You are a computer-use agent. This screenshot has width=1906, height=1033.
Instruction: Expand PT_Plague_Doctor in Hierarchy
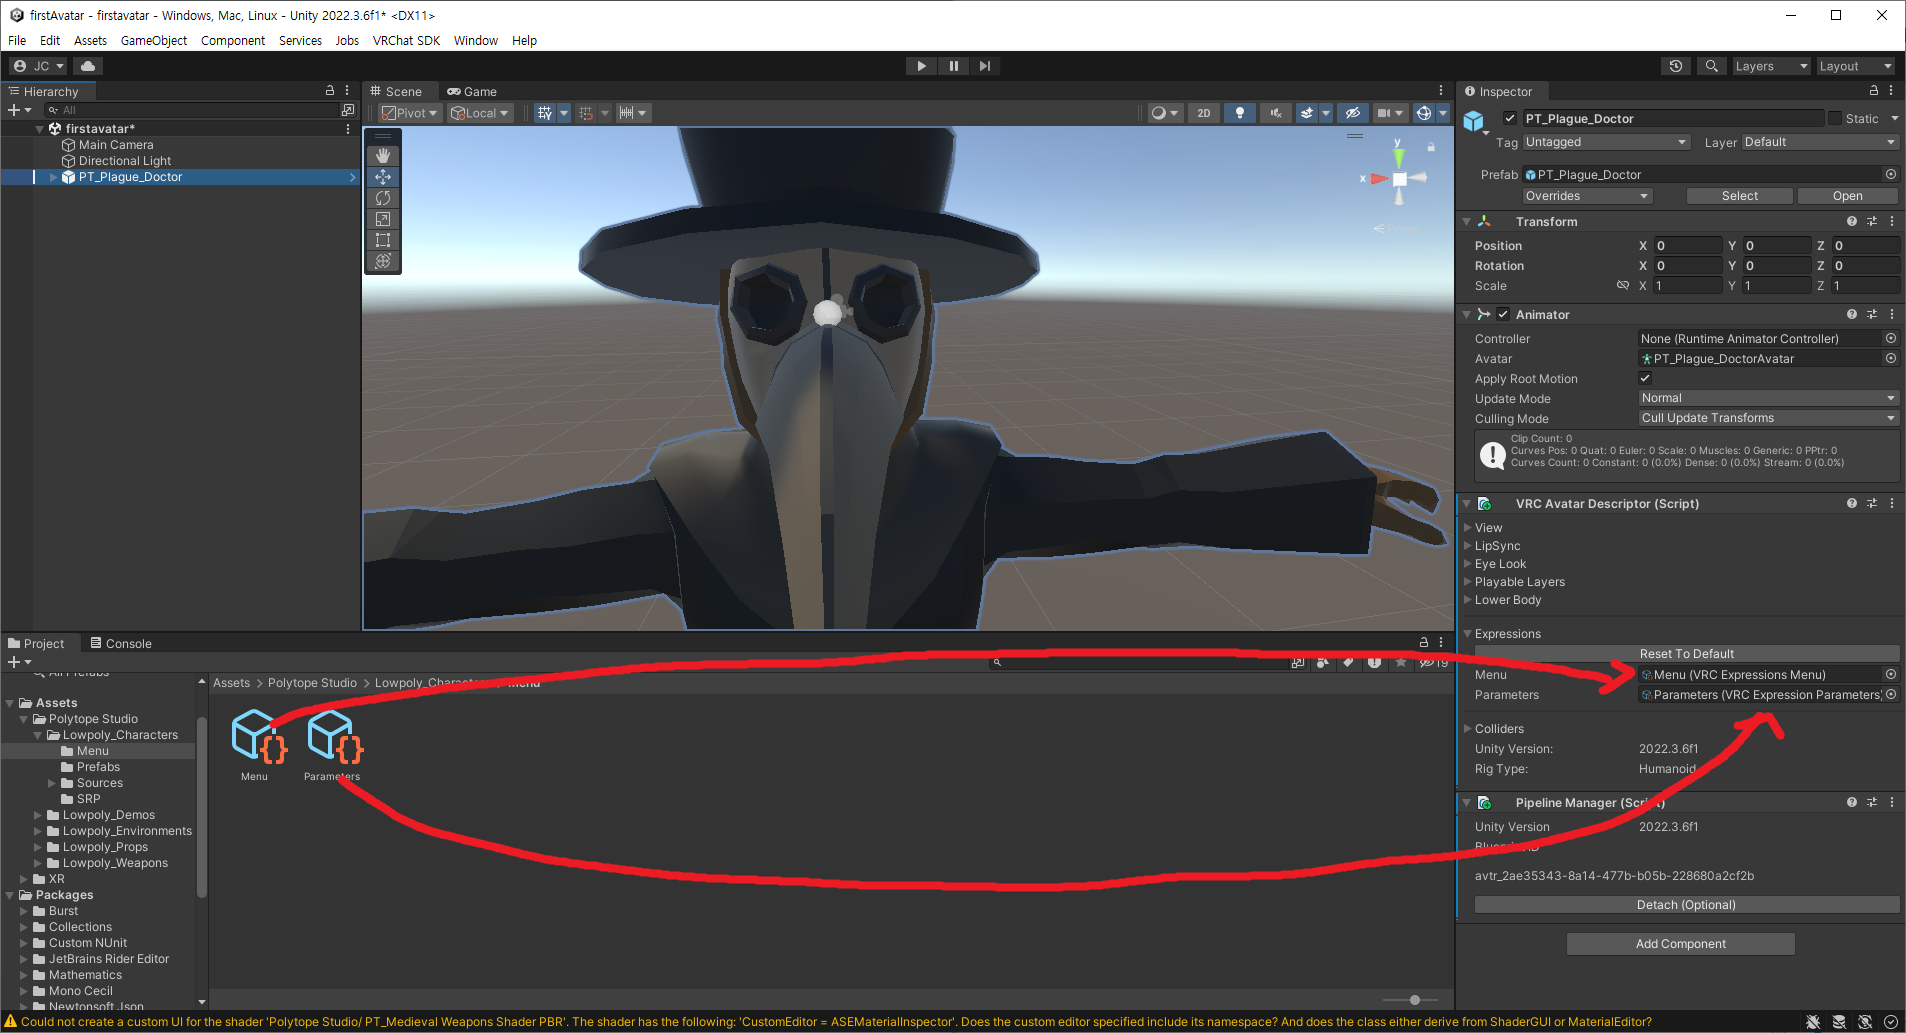click(x=53, y=177)
